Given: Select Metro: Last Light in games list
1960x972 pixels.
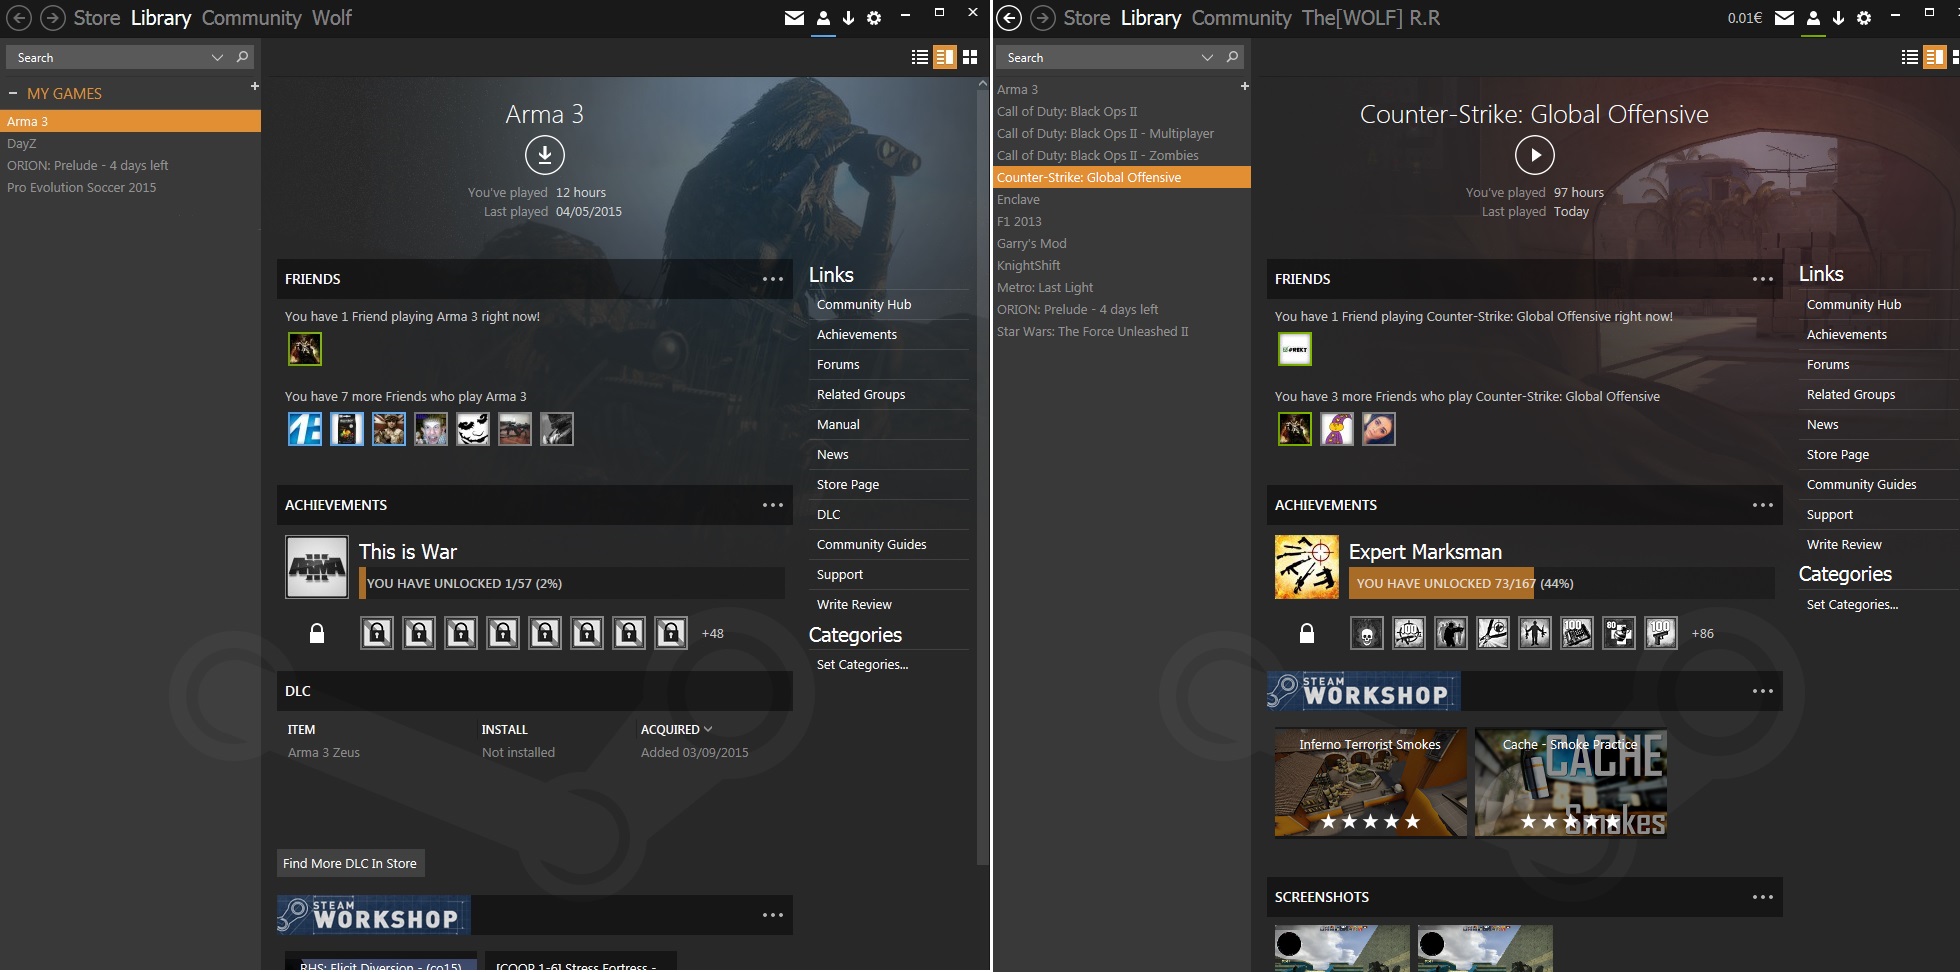Looking at the screenshot, I should (1121, 287).
